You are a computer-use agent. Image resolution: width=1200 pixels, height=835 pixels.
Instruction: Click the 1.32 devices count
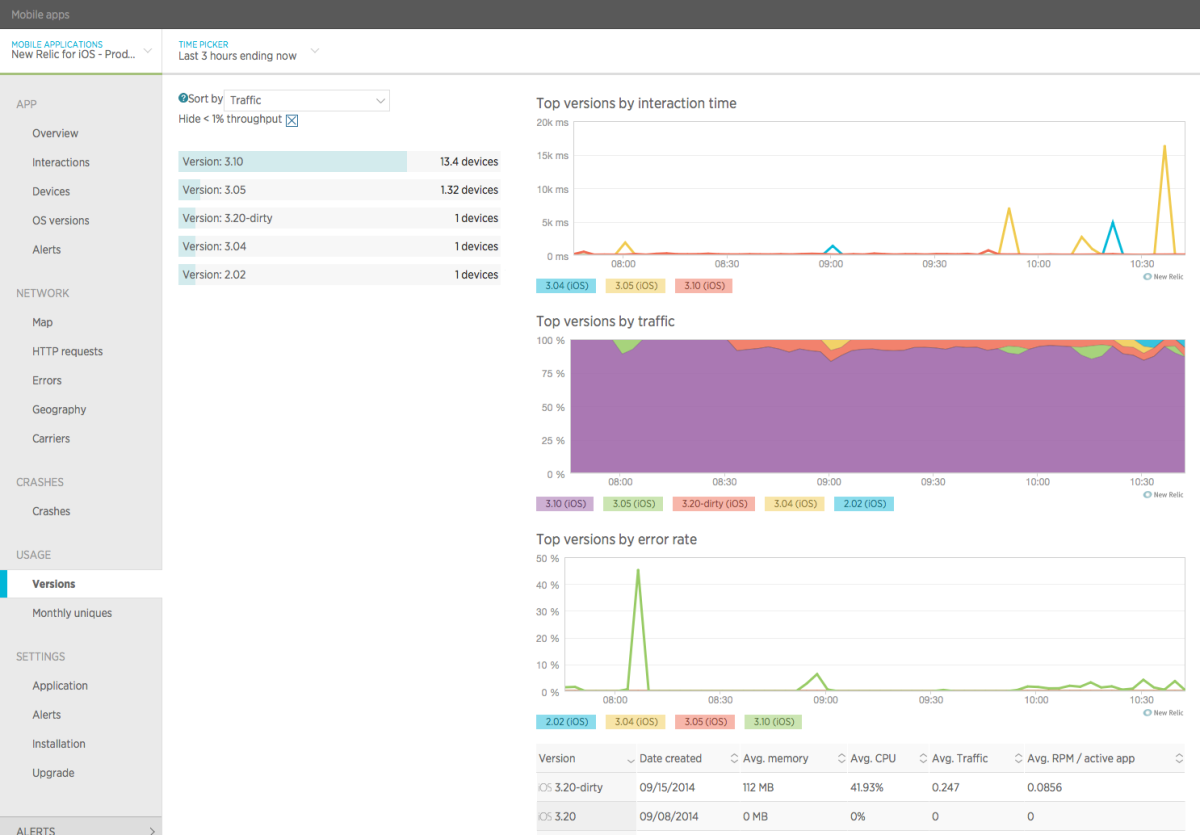pos(469,190)
